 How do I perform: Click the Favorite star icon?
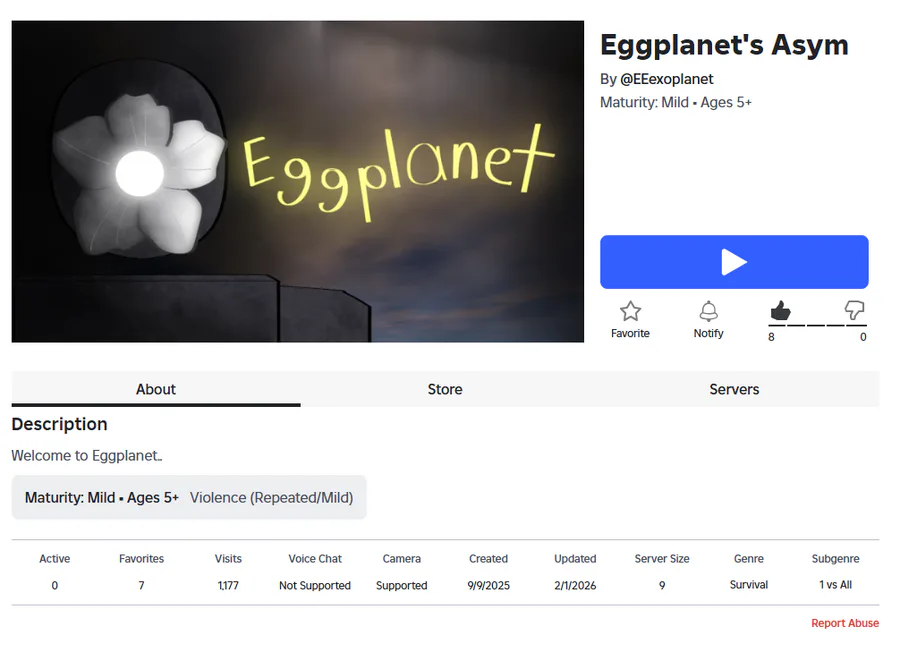click(630, 311)
